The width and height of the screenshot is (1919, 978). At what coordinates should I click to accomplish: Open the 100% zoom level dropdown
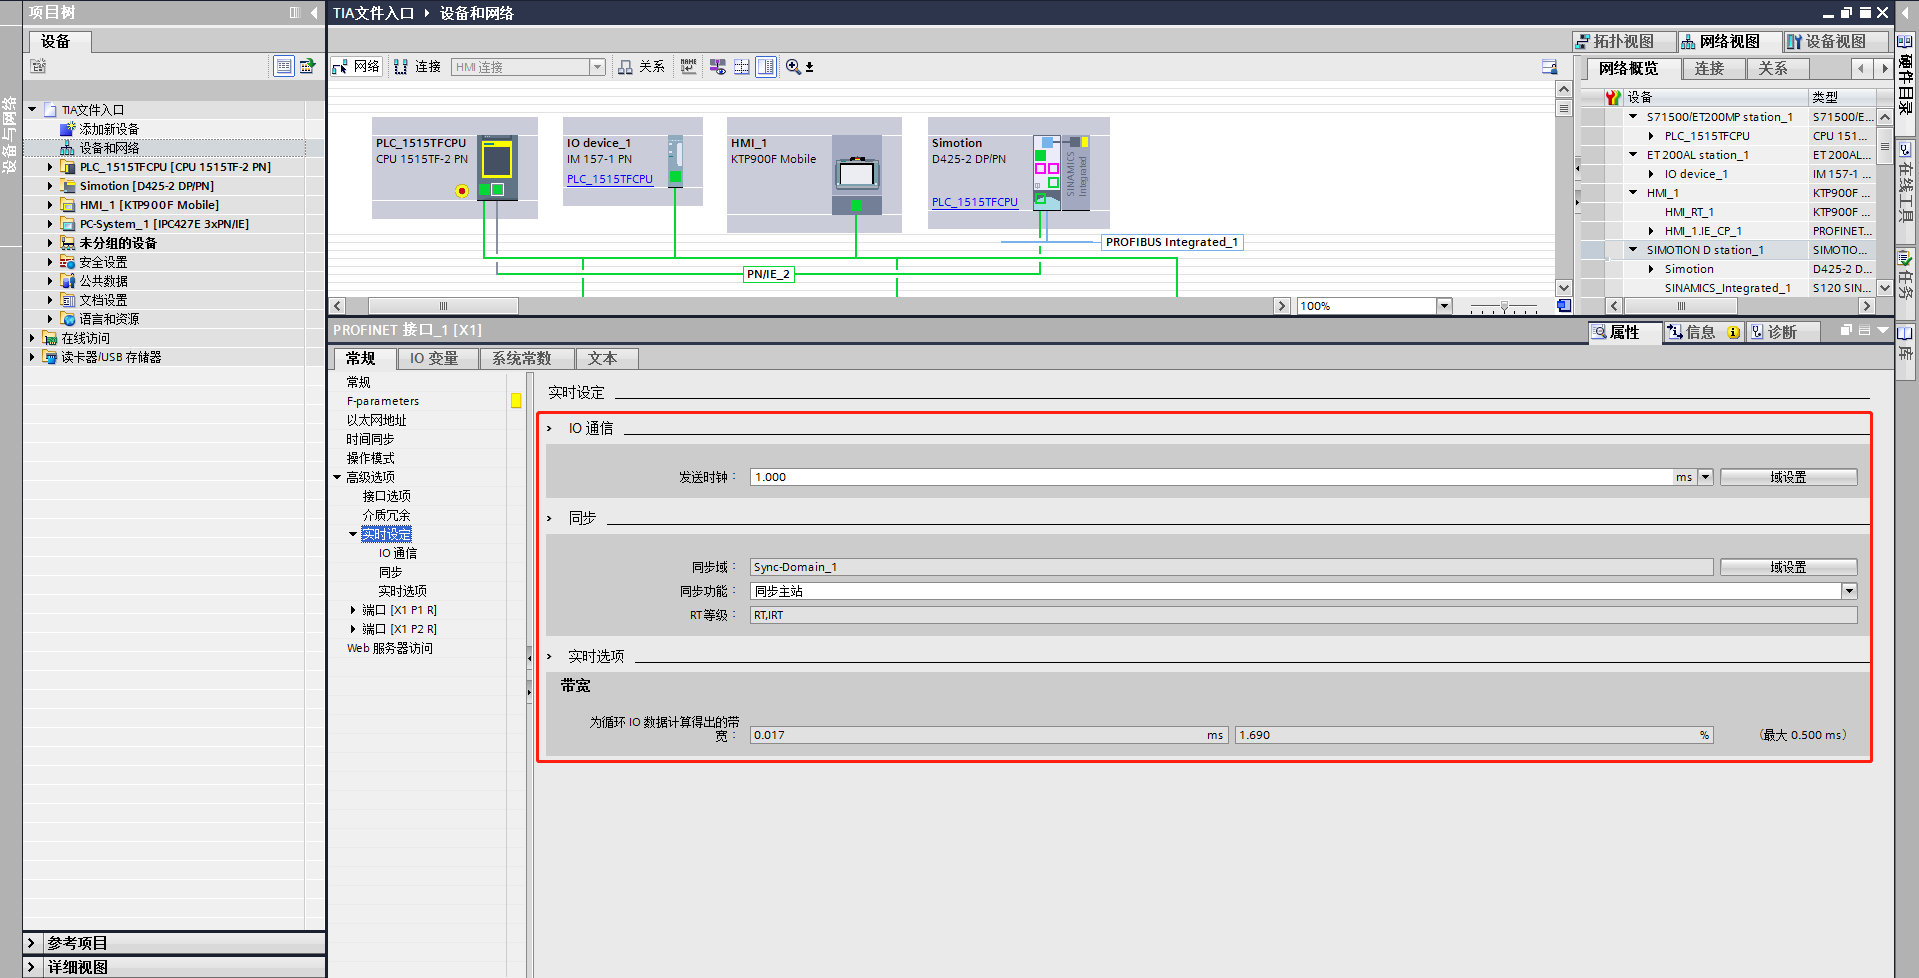coord(1443,305)
